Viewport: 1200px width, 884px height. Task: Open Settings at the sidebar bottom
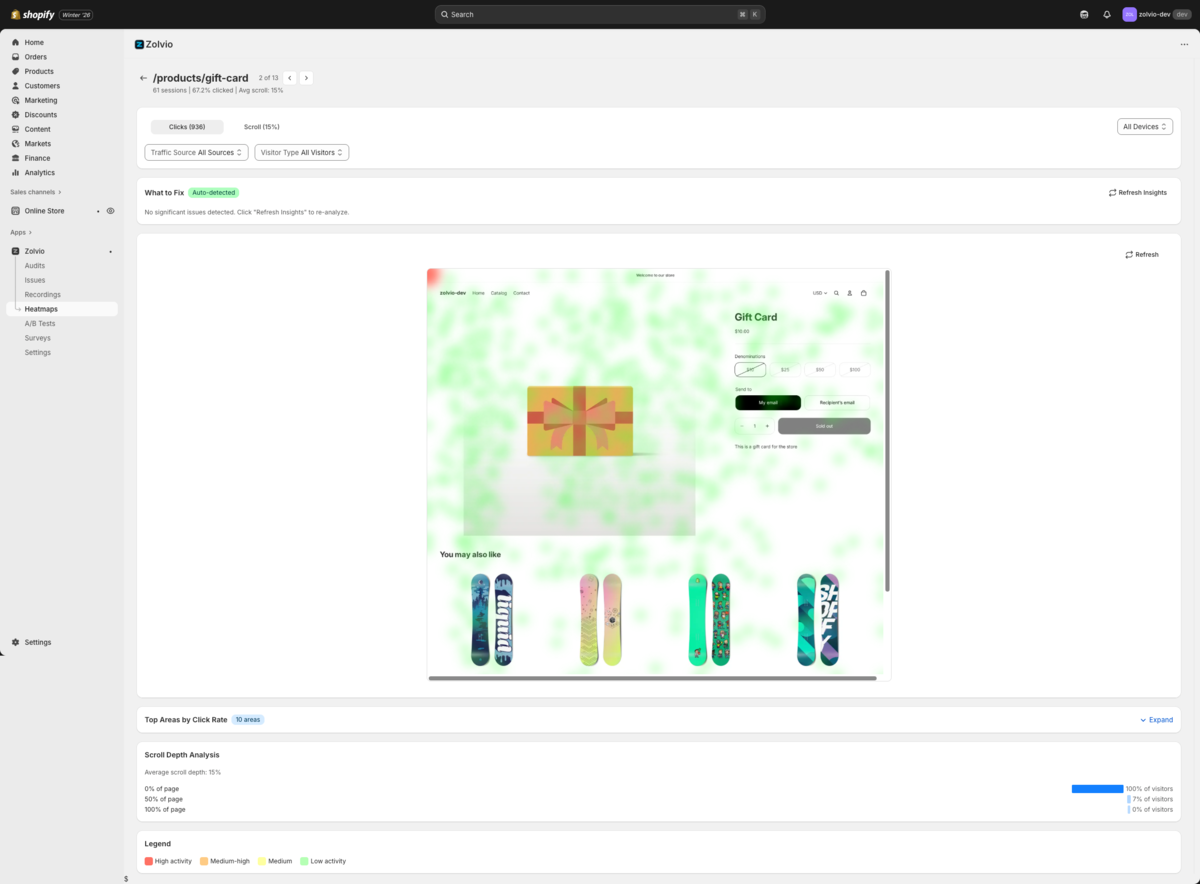(38, 642)
